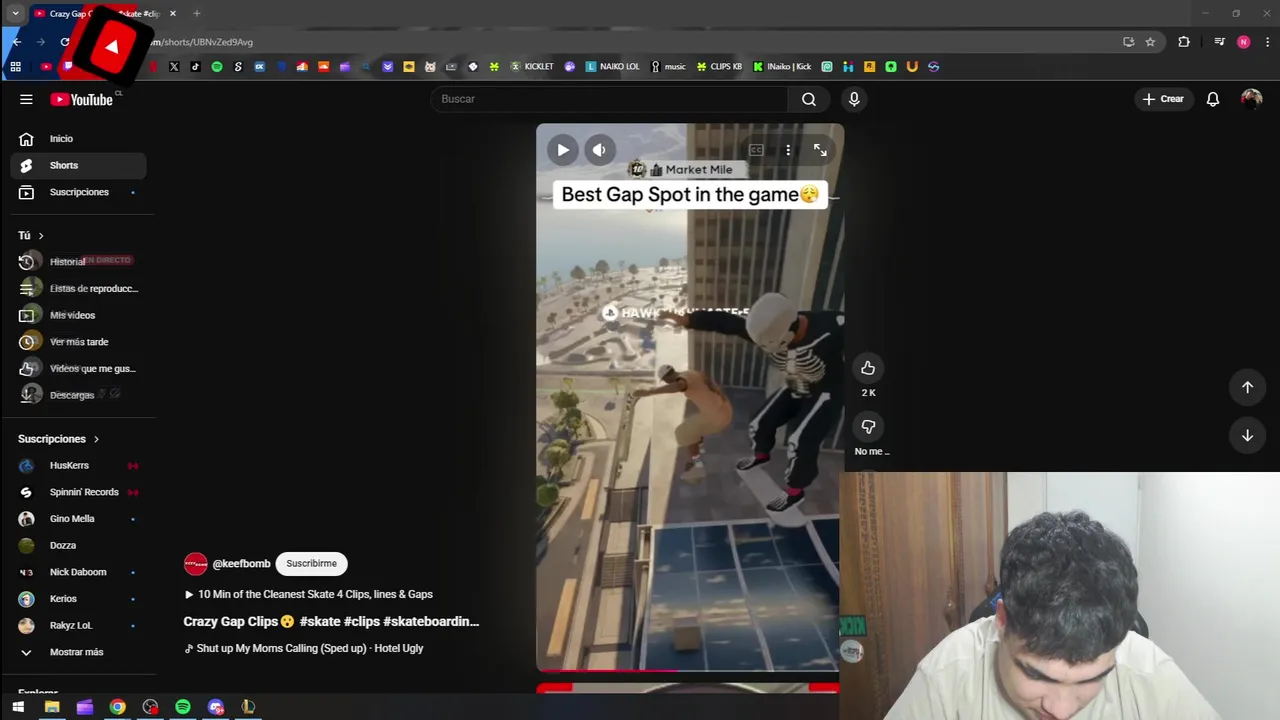Open the Shut up My Moms Calling sound
Viewport: 1280px width, 720px height.
303,648
